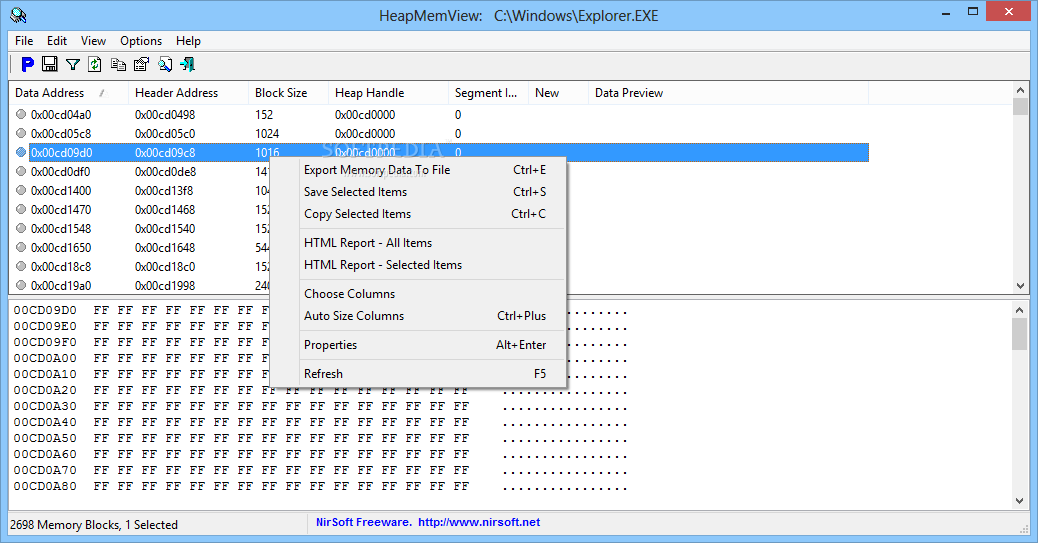Click the up arrow of hex pane scrollbar
The image size is (1038, 543).
[x=1020, y=309]
